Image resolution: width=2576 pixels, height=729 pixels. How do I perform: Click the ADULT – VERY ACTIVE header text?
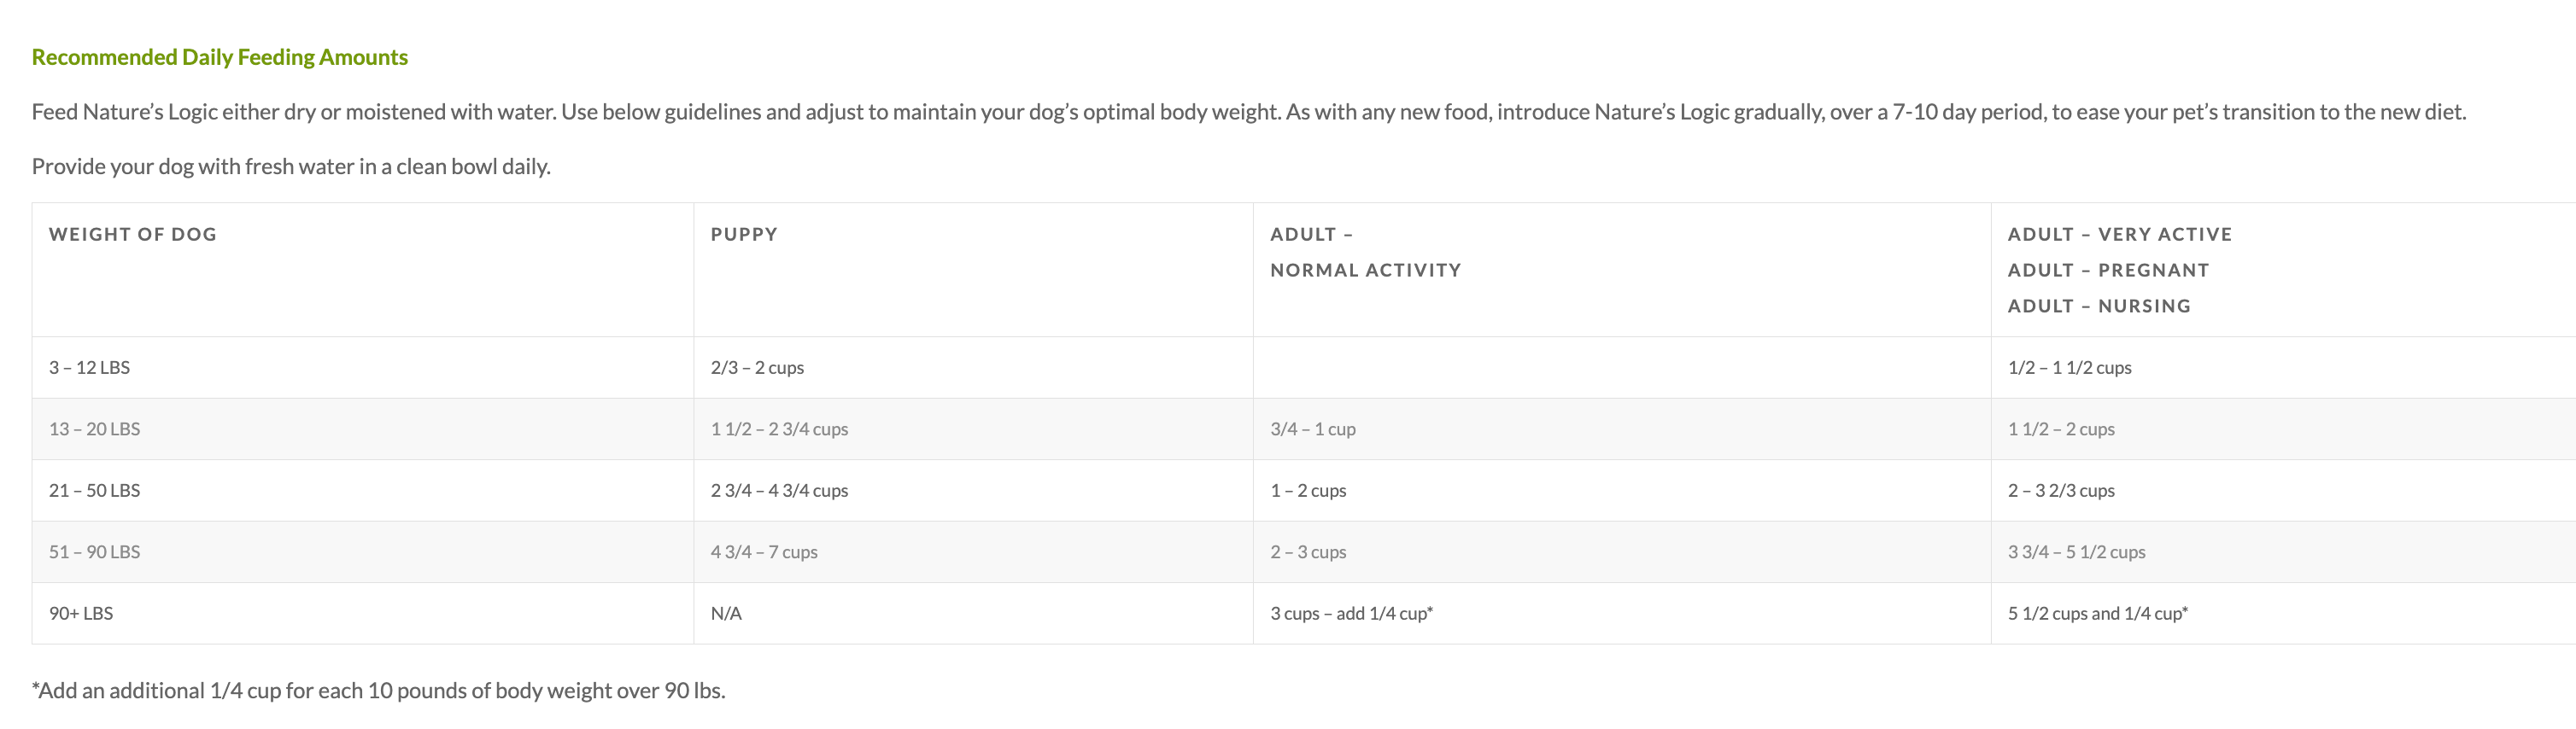coord(2120,234)
